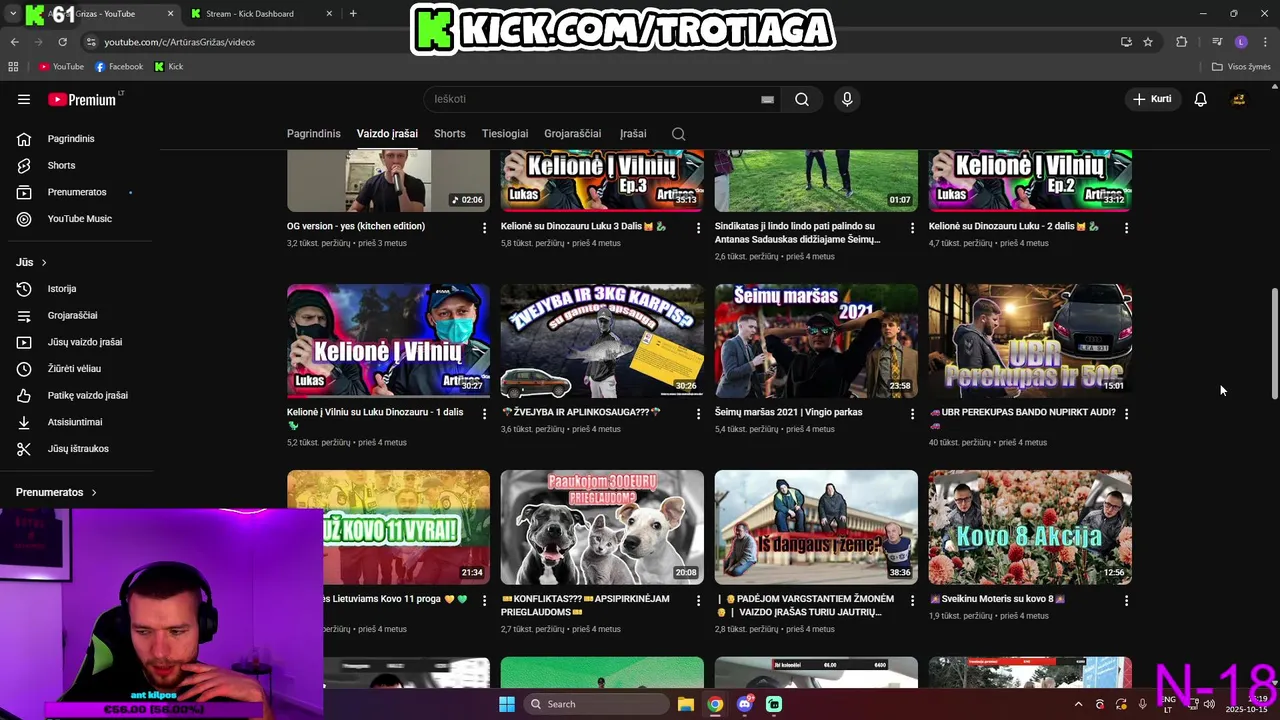Viewport: 1280px width, 720px height.
Task: Open the account avatar menu
Action: tap(1238, 99)
